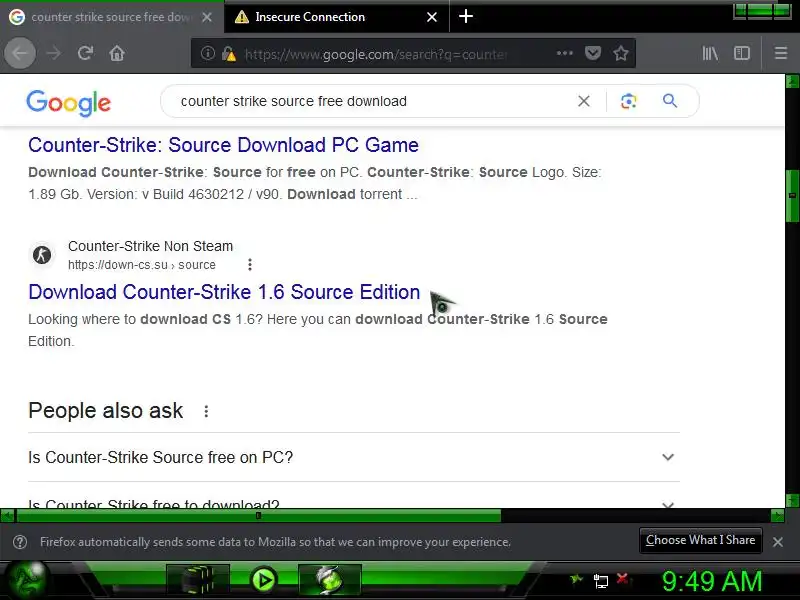This screenshot has height=600, width=800.
Task: Open the Firefox hamburger menu
Action: point(781,53)
